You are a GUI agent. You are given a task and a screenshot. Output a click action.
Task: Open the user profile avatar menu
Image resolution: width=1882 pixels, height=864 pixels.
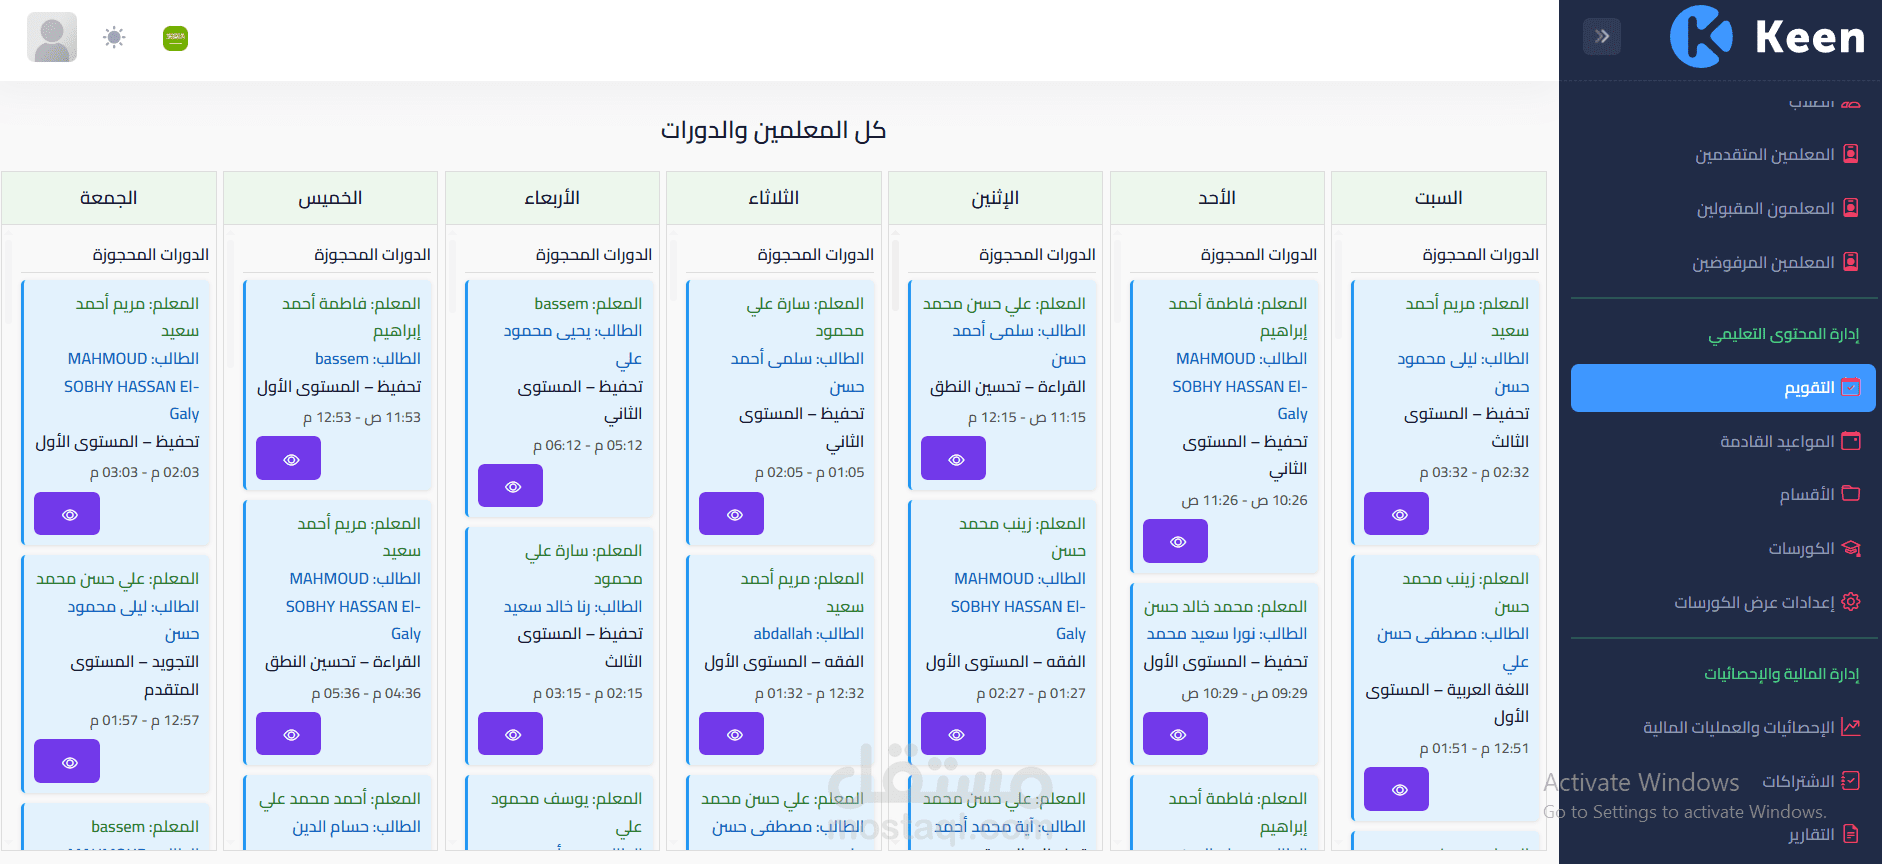point(52,38)
